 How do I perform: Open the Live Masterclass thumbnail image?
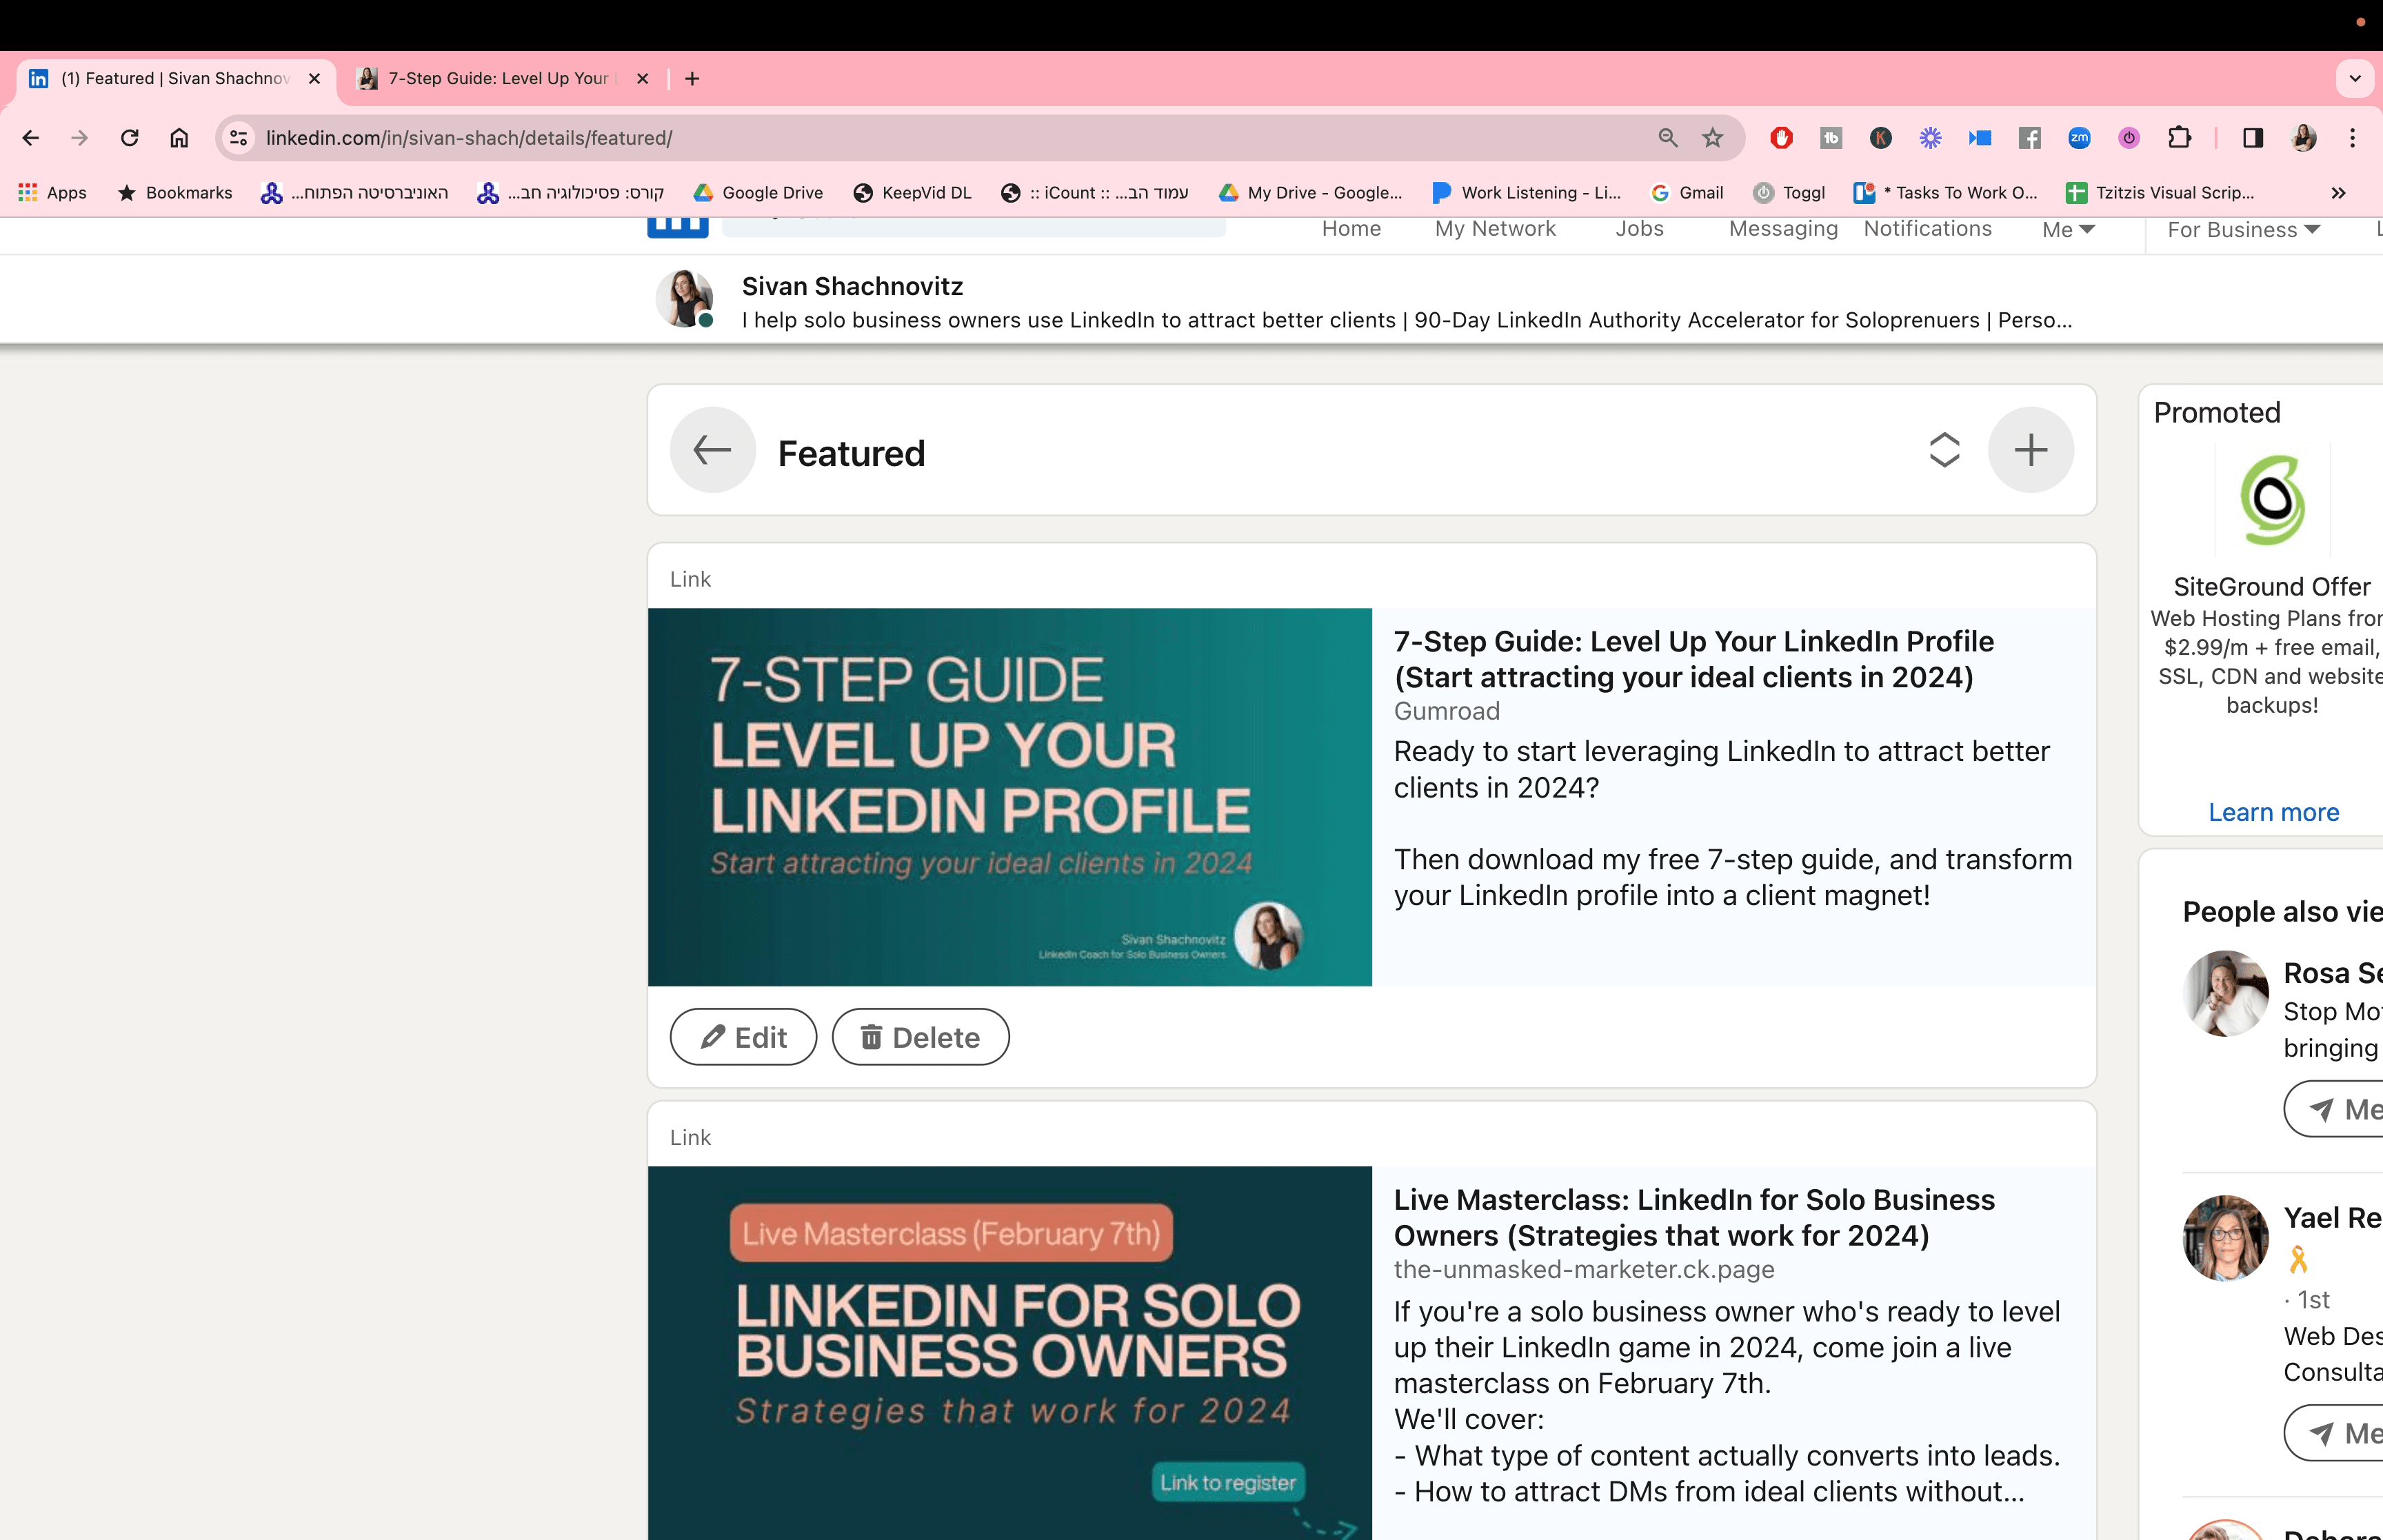coord(1010,1353)
